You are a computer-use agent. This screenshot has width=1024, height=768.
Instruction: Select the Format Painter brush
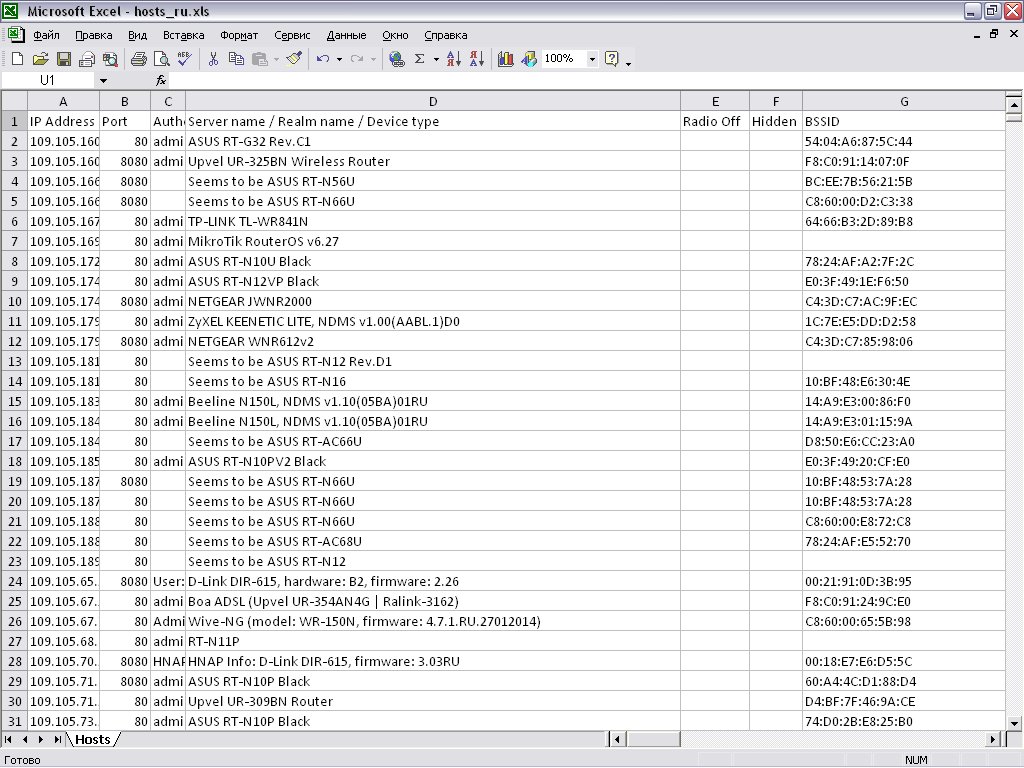coord(294,59)
